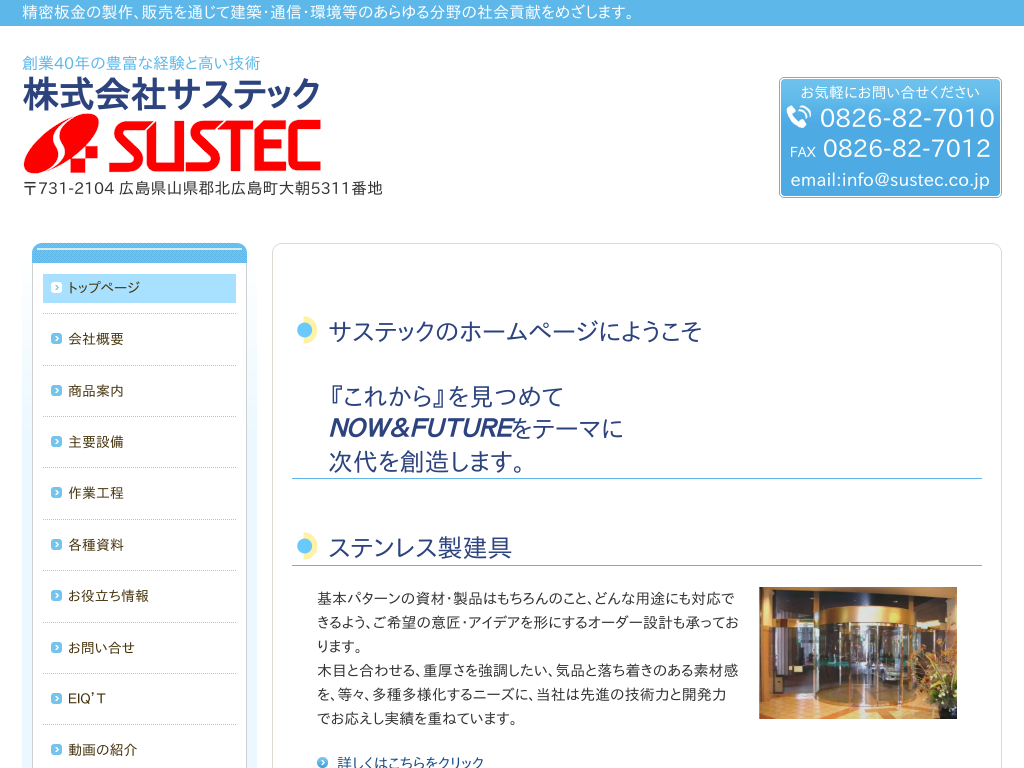Click the FAX 0826-82-7012 number
Screen dimensions: 1024x768
pyautogui.click(x=890, y=149)
